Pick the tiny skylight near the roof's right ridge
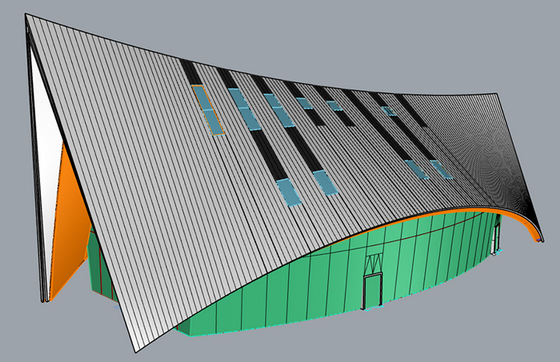Image resolution: width=560 pixels, height=362 pixels. [389, 111]
